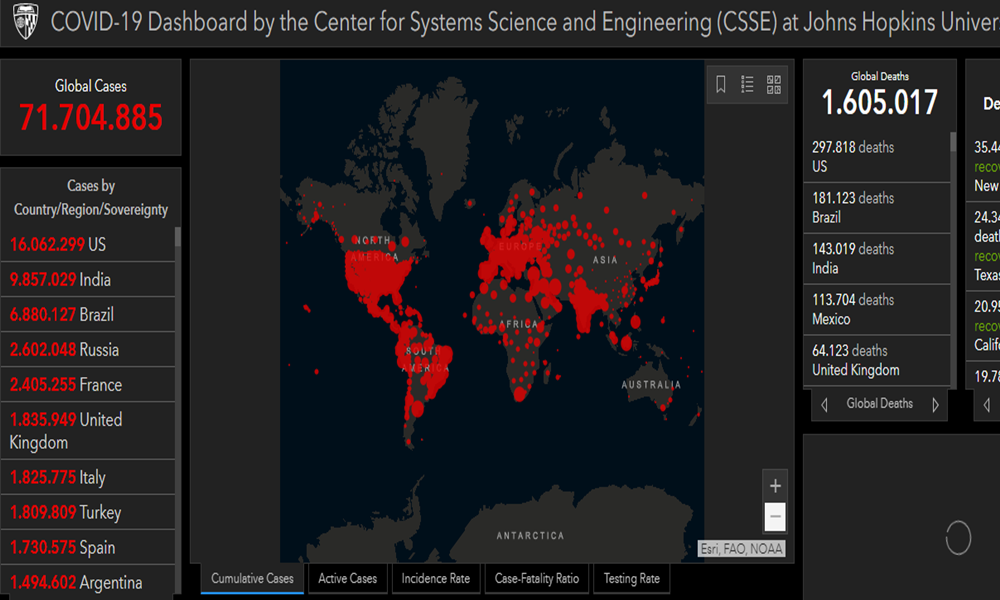
Task: Go to next panel after Global Deaths
Action: click(x=935, y=404)
